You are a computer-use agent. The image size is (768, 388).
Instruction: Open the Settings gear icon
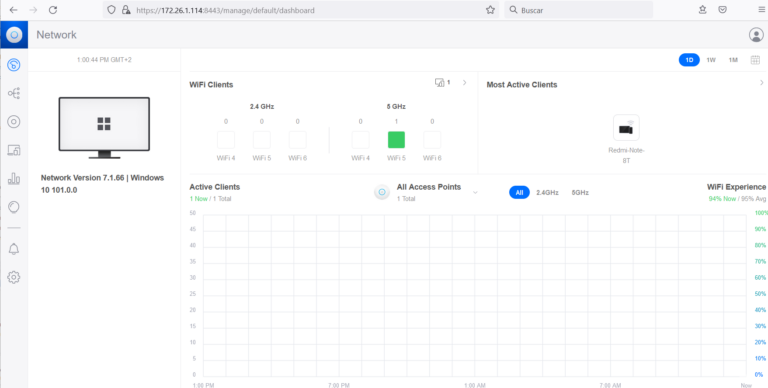point(14,277)
